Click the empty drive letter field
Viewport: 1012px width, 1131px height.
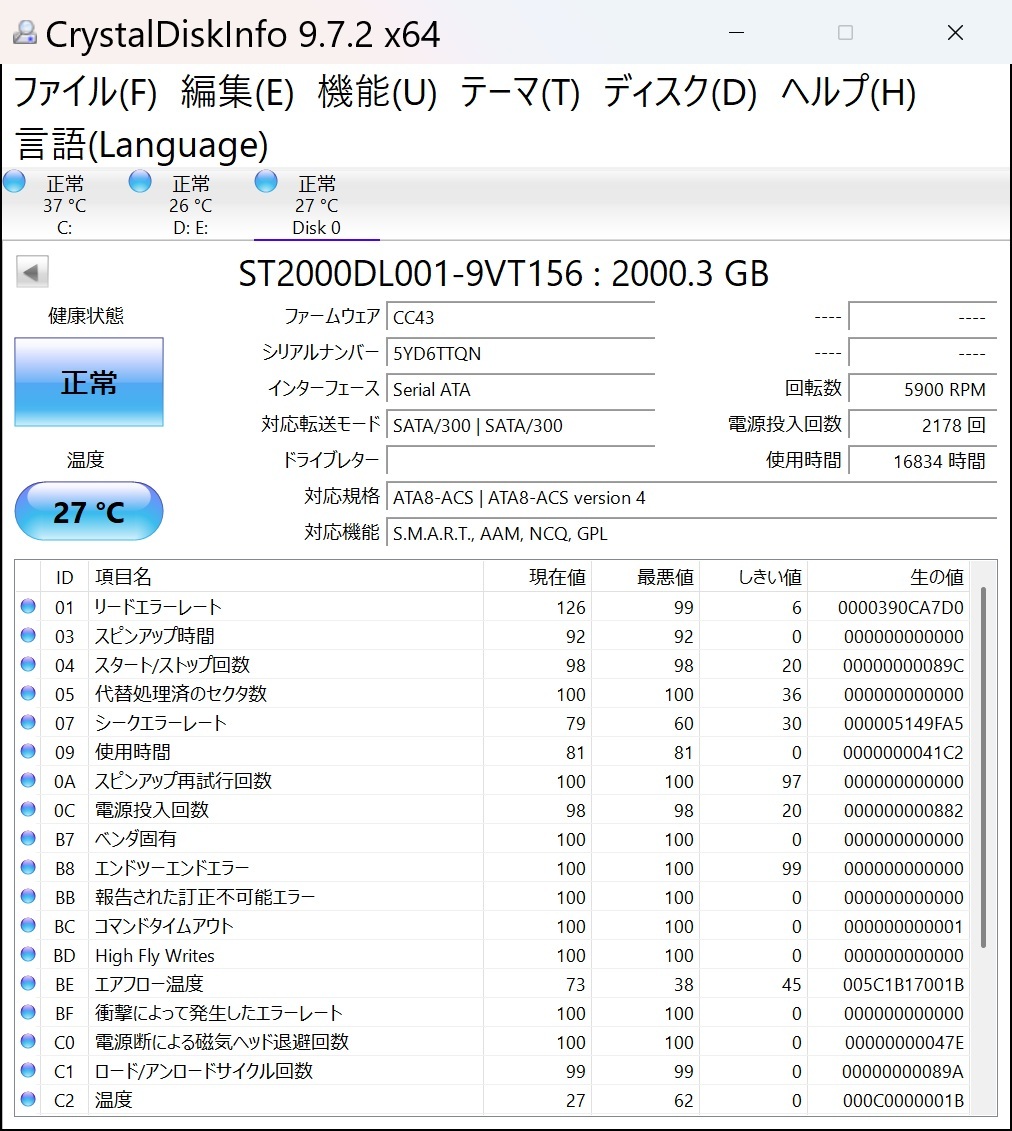point(520,460)
